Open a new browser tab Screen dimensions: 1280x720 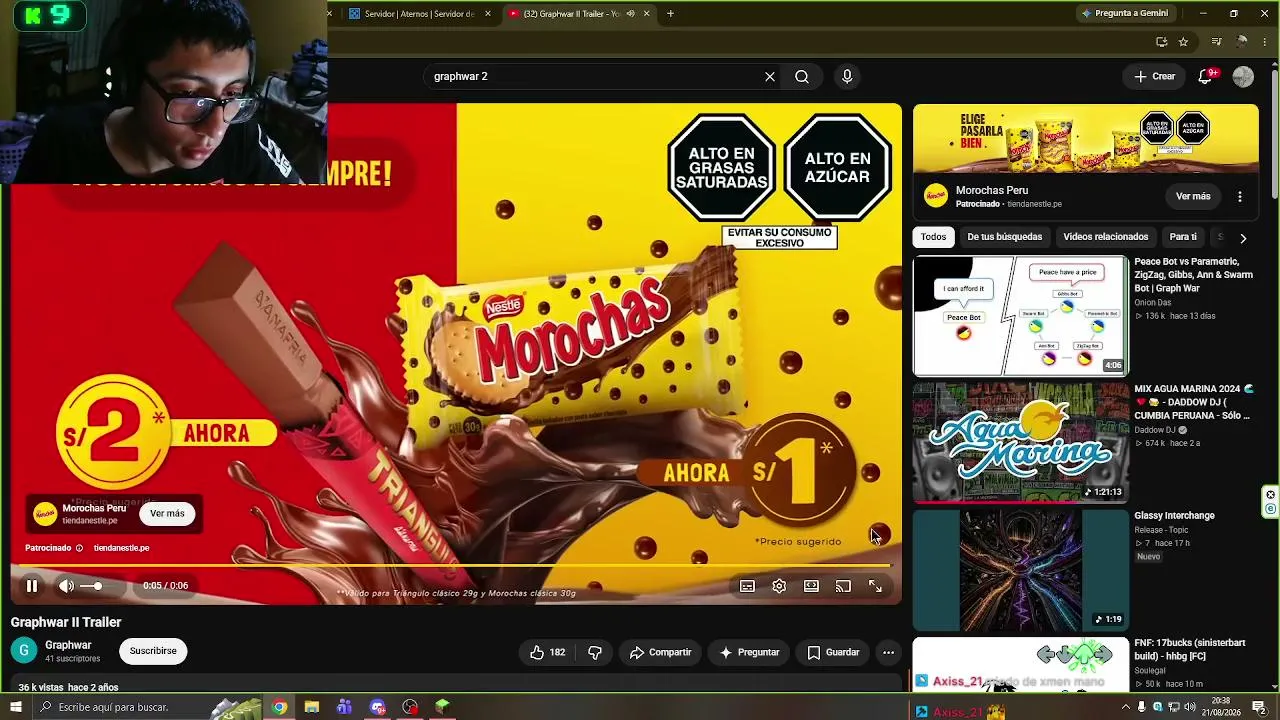(x=670, y=14)
